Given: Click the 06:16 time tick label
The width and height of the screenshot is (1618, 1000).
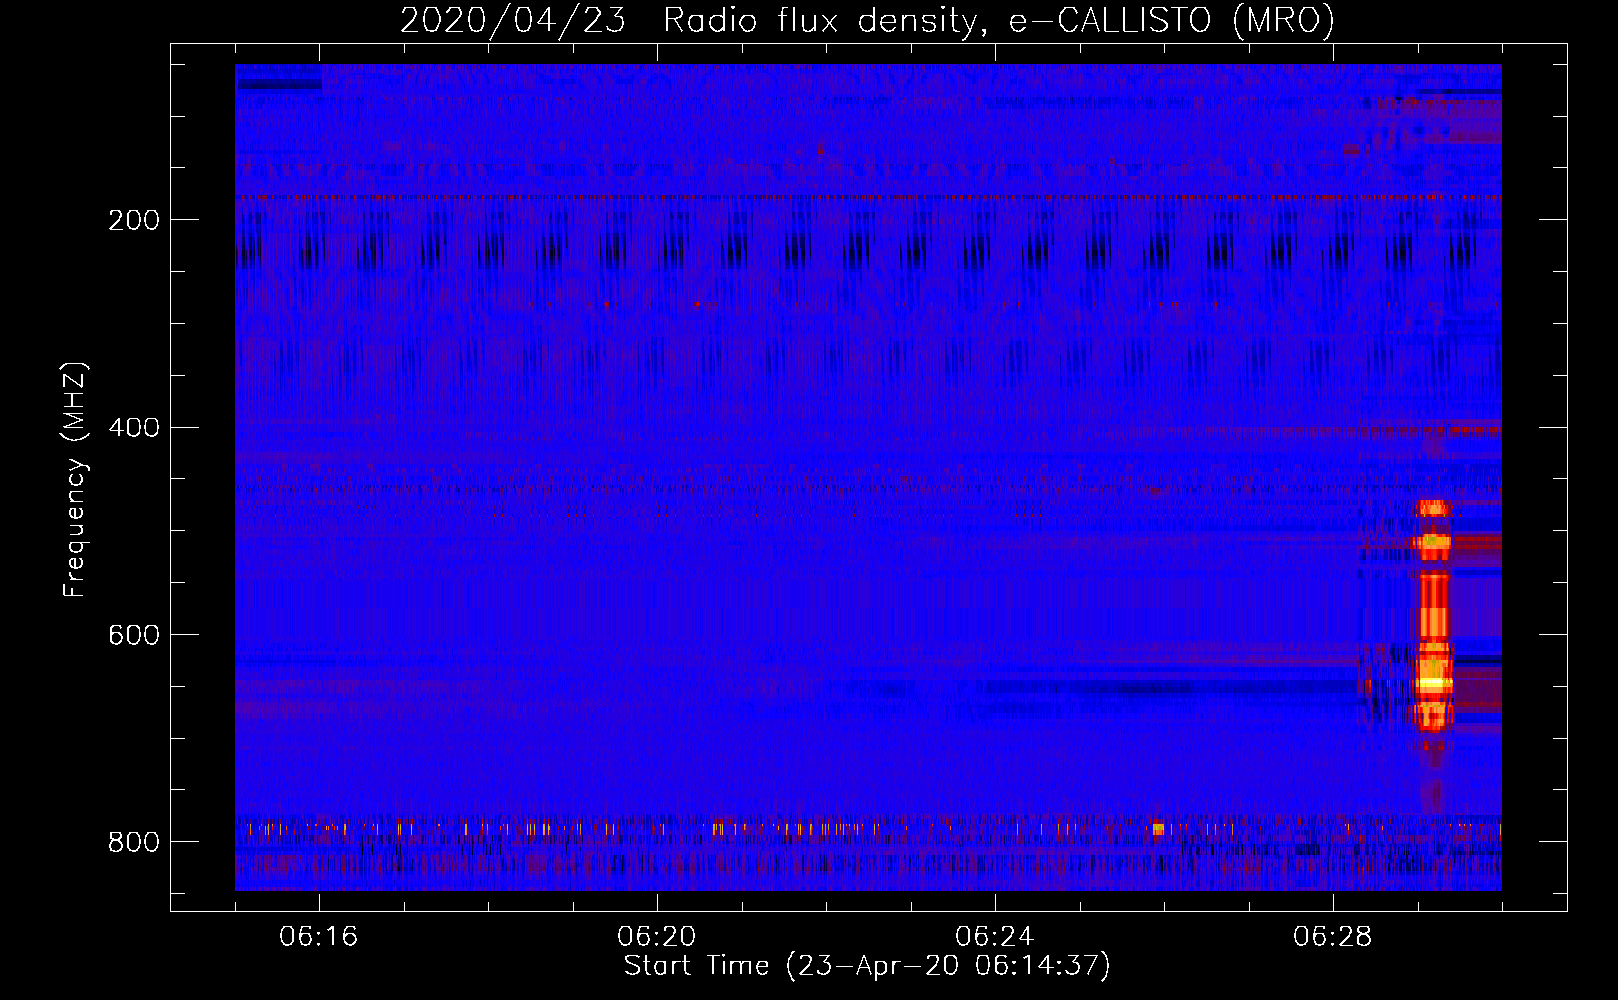Looking at the screenshot, I should pyautogui.click(x=318, y=936).
